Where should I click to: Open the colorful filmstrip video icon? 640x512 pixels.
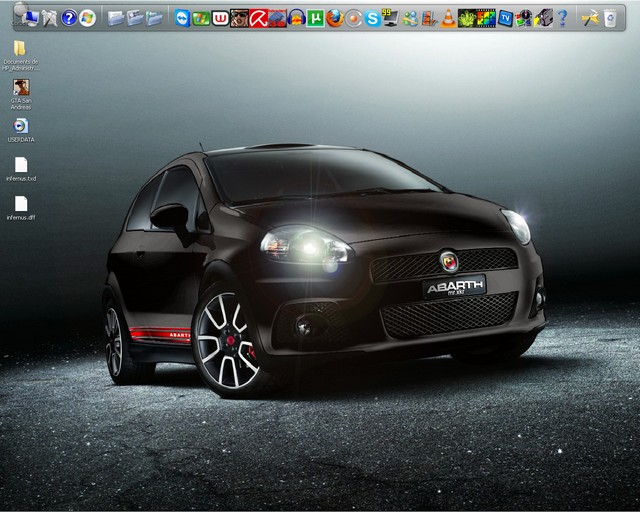coord(486,18)
